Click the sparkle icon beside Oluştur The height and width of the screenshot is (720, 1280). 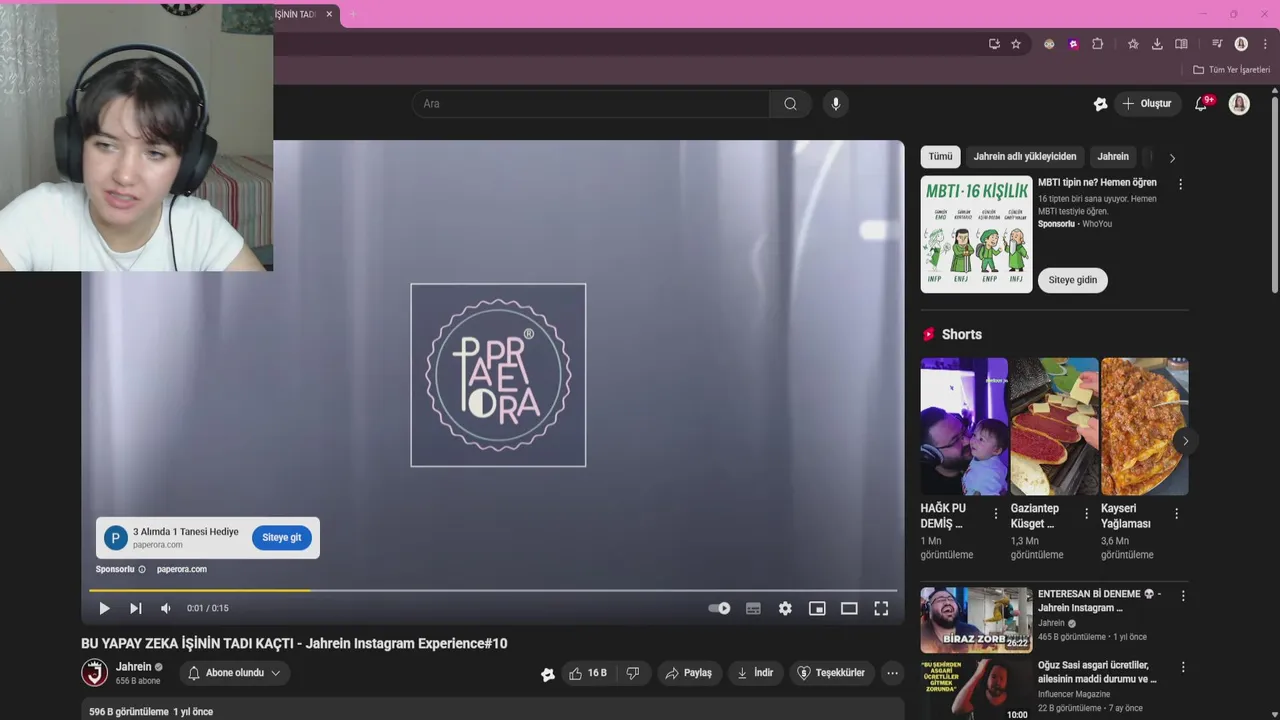1100,104
